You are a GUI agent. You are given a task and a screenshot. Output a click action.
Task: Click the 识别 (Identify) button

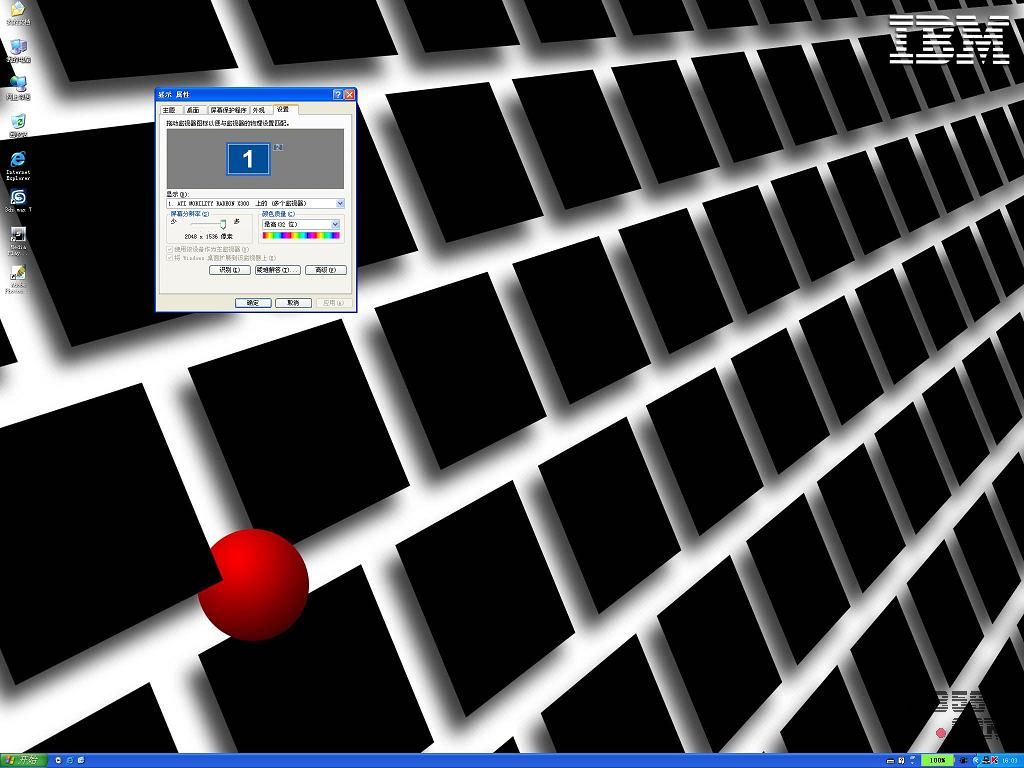(230, 270)
